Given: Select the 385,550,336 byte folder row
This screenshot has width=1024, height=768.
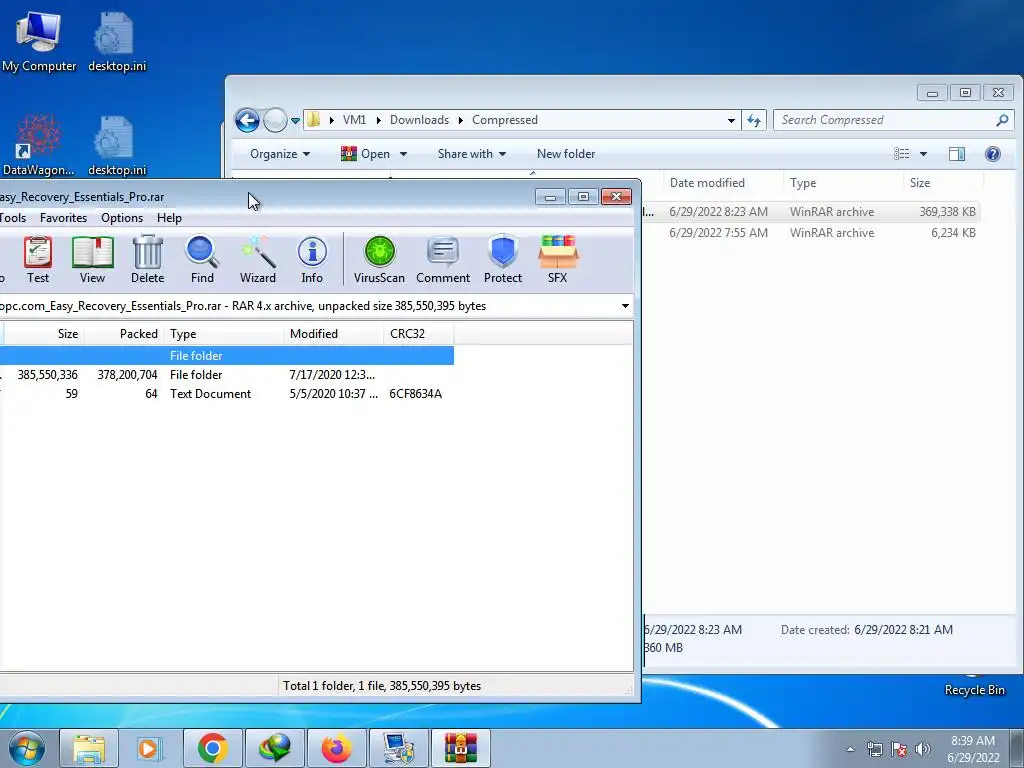Looking at the screenshot, I should (x=227, y=375).
